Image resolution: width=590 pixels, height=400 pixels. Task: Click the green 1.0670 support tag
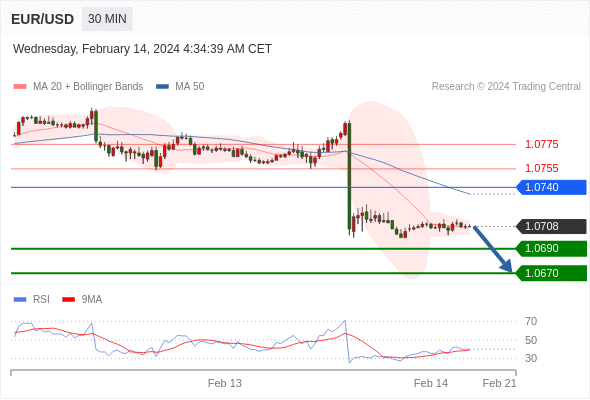coord(551,273)
